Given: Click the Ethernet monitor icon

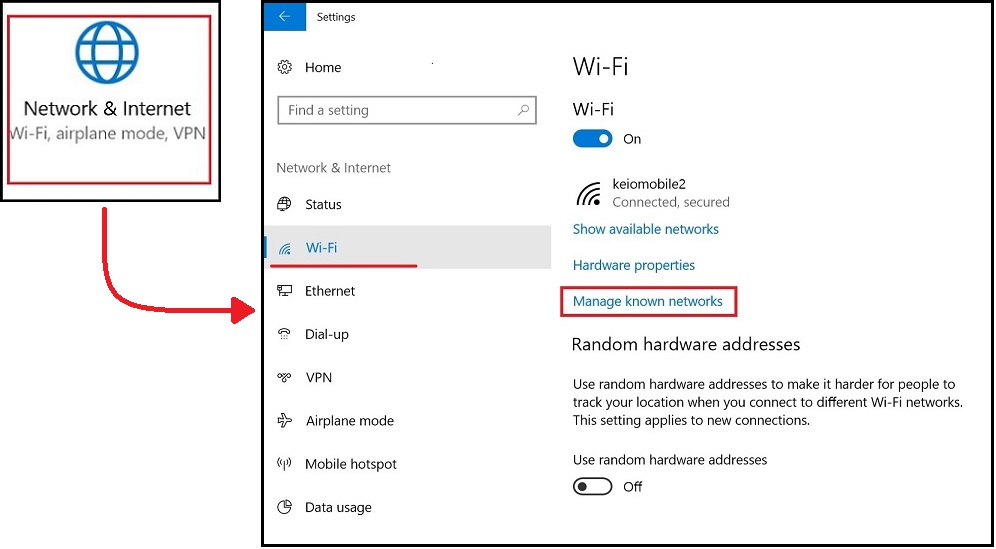Looking at the screenshot, I should click(x=285, y=291).
